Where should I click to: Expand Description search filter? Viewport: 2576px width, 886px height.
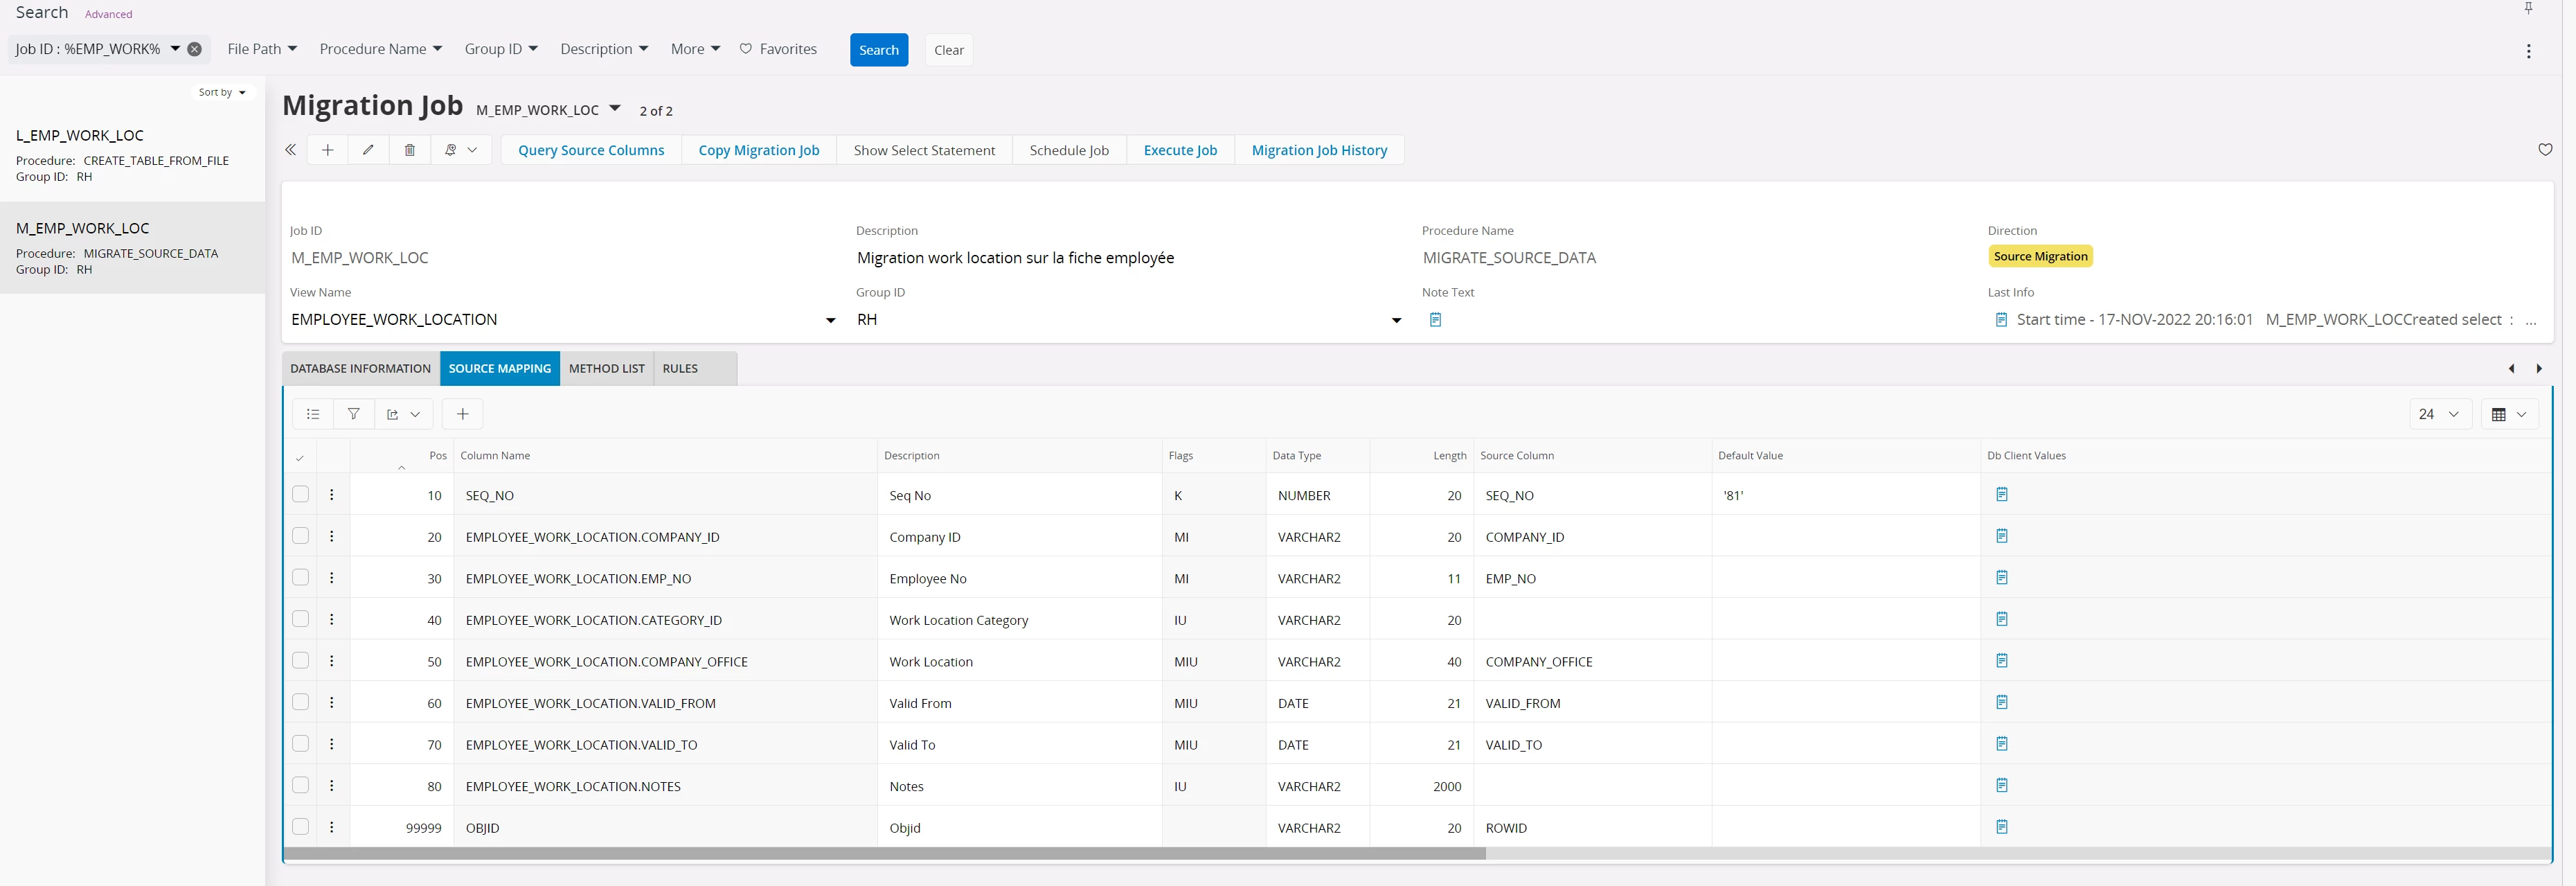coord(604,49)
